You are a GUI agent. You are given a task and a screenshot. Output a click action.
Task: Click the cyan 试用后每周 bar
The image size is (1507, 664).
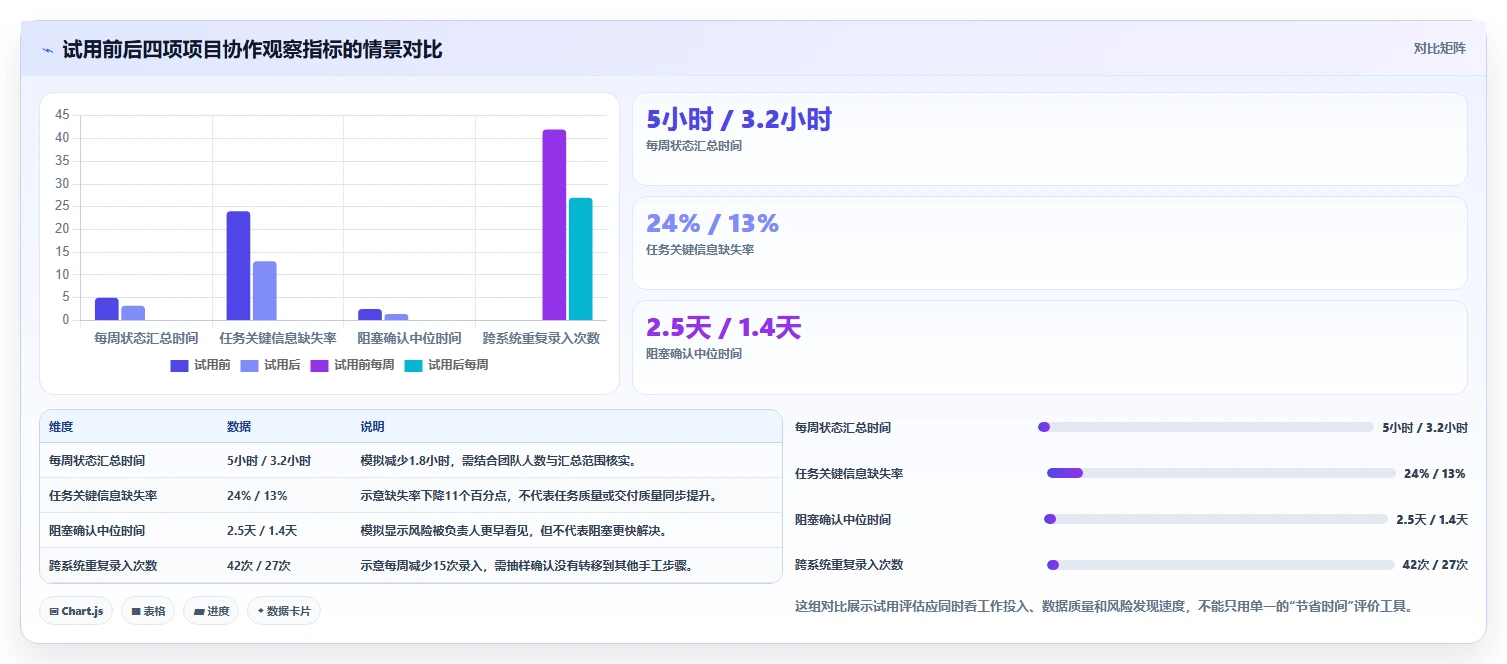coord(580,259)
